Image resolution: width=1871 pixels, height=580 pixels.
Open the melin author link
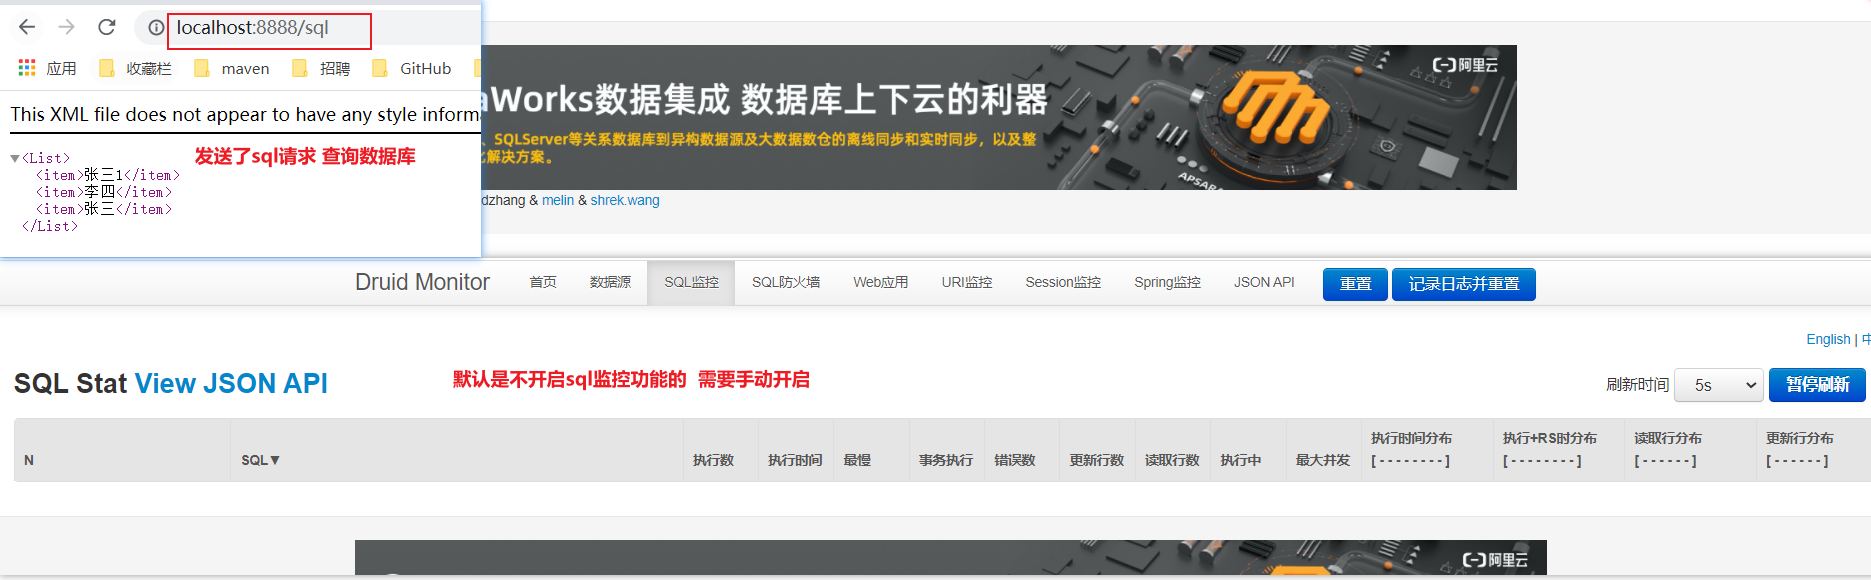click(558, 200)
